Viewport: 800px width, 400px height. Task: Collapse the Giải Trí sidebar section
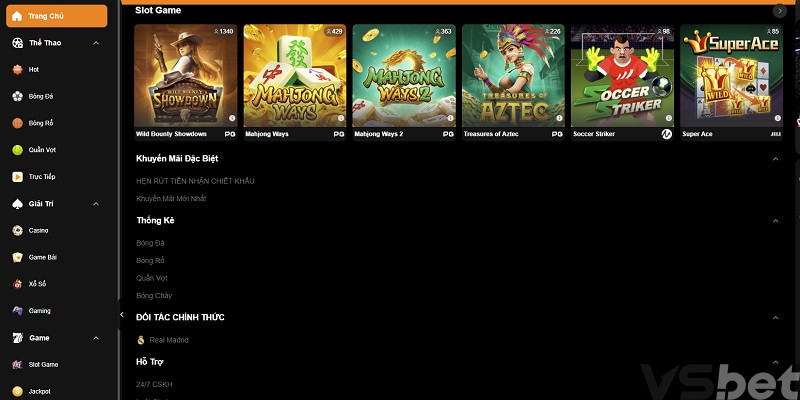96,204
